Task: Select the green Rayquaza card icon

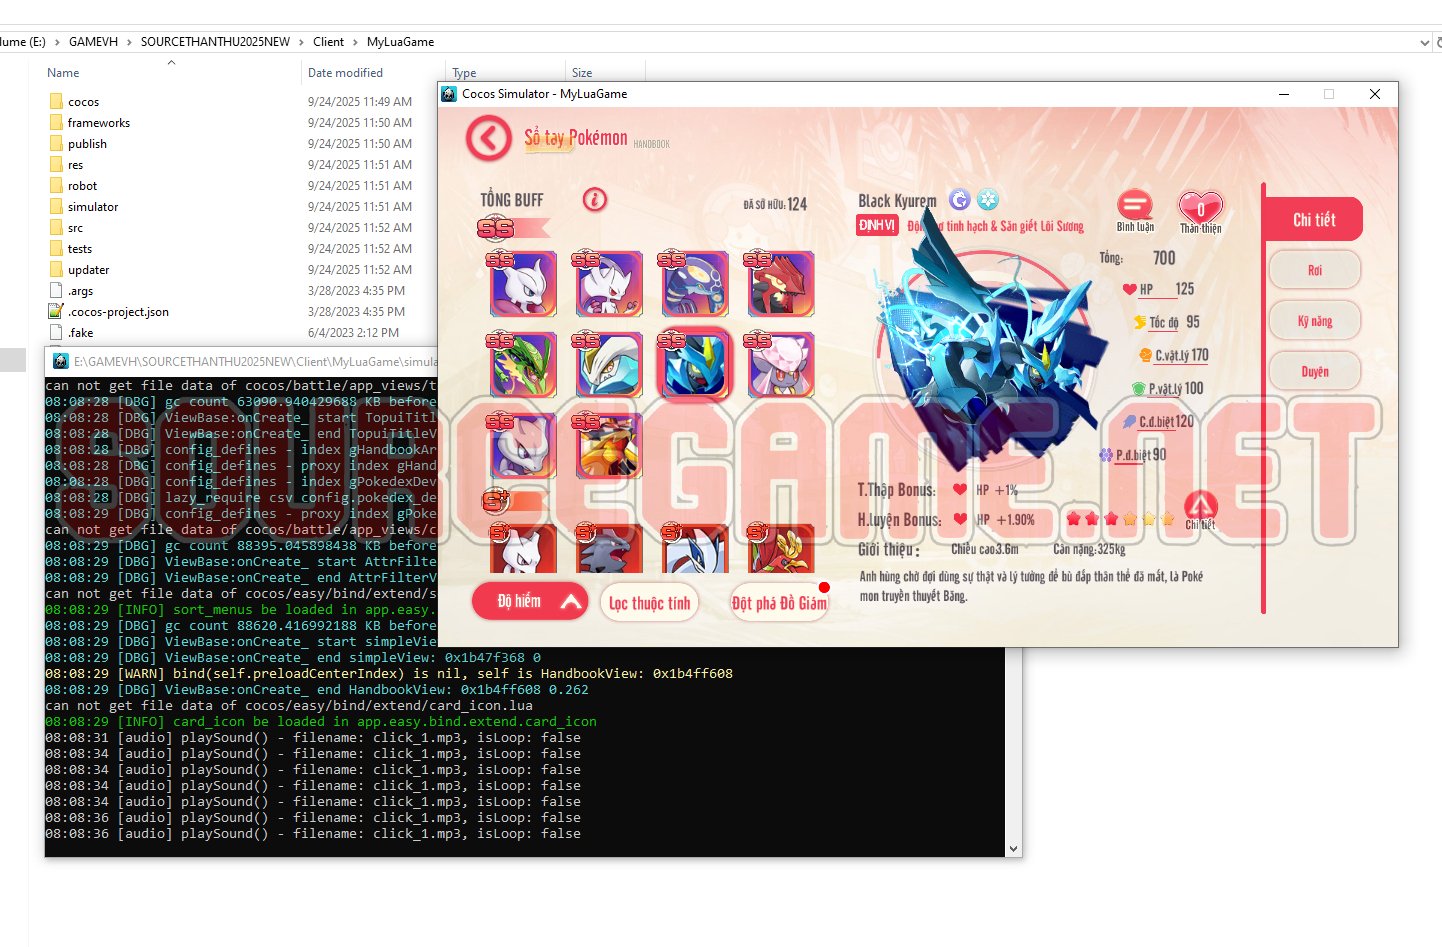Action: [522, 365]
